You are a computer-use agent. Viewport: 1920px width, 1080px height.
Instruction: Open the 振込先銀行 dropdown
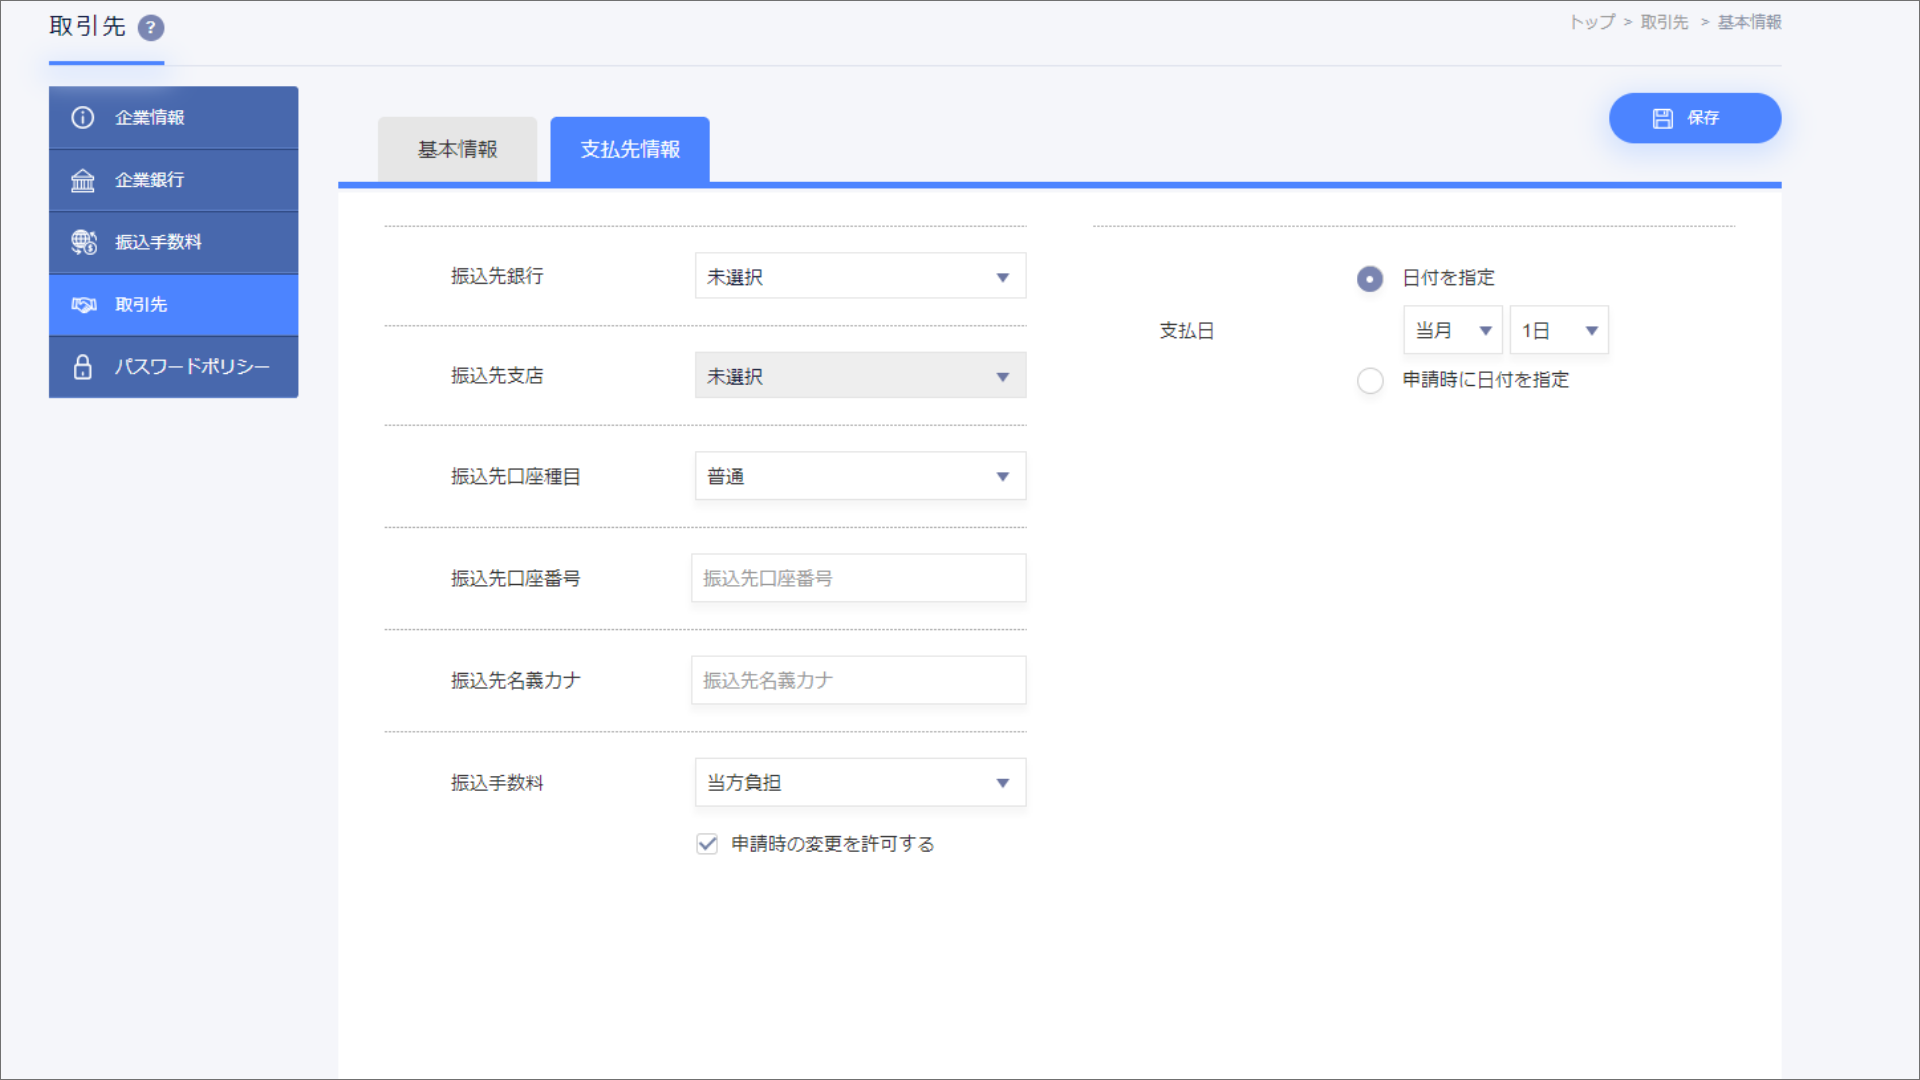coord(860,277)
